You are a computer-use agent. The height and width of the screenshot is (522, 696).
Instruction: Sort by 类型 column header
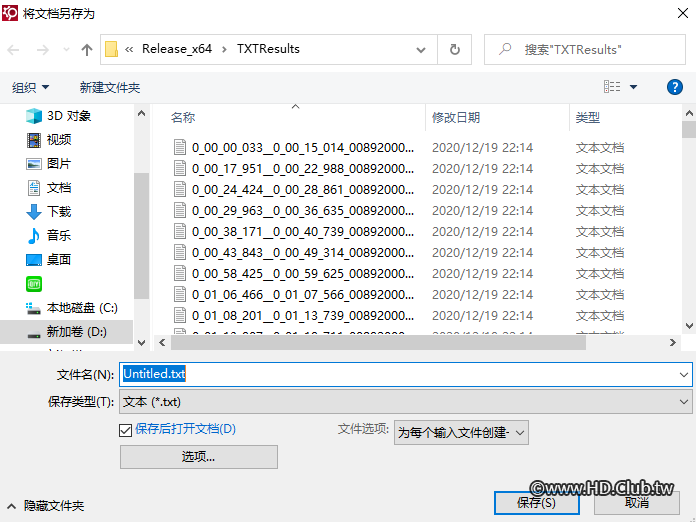point(588,118)
